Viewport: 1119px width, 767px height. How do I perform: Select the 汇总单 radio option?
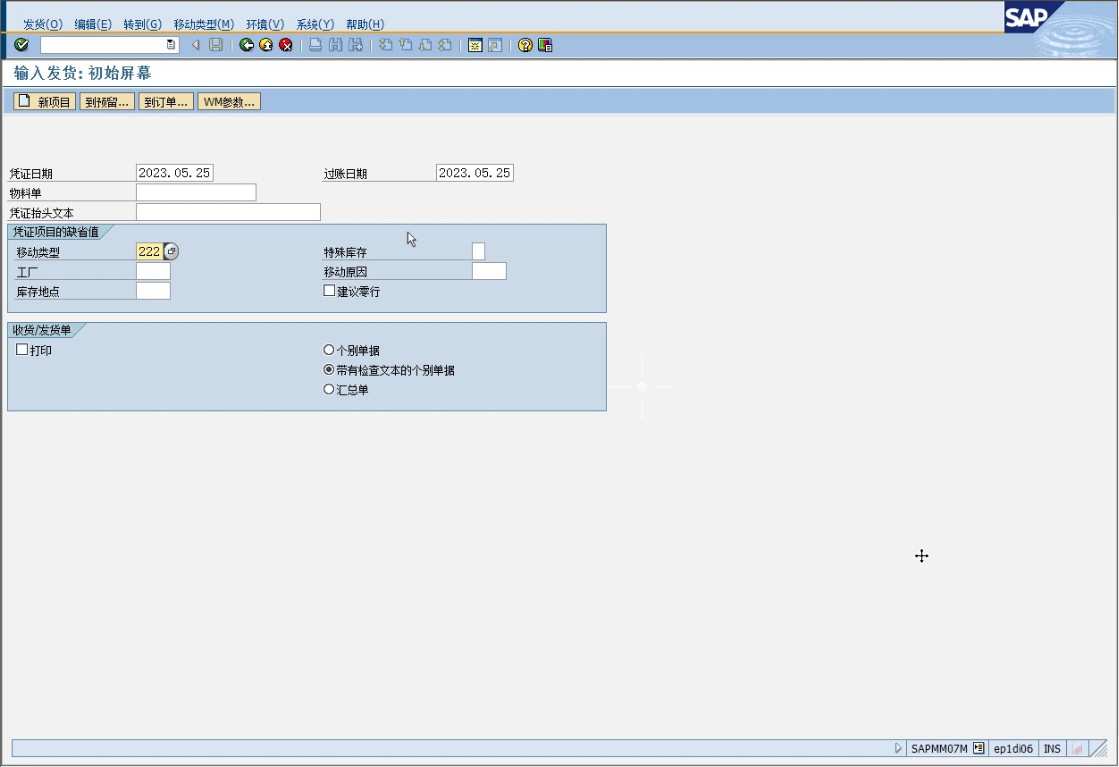click(329, 390)
